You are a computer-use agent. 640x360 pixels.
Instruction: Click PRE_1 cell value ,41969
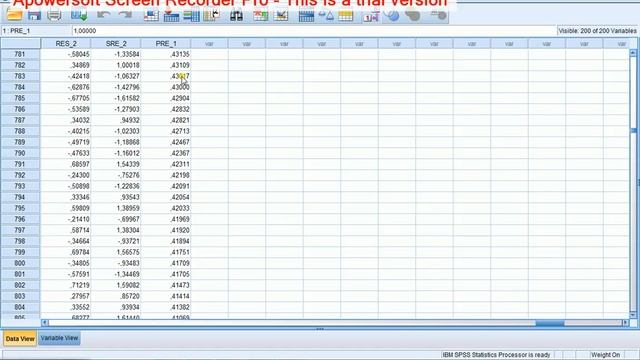[x=166, y=219]
